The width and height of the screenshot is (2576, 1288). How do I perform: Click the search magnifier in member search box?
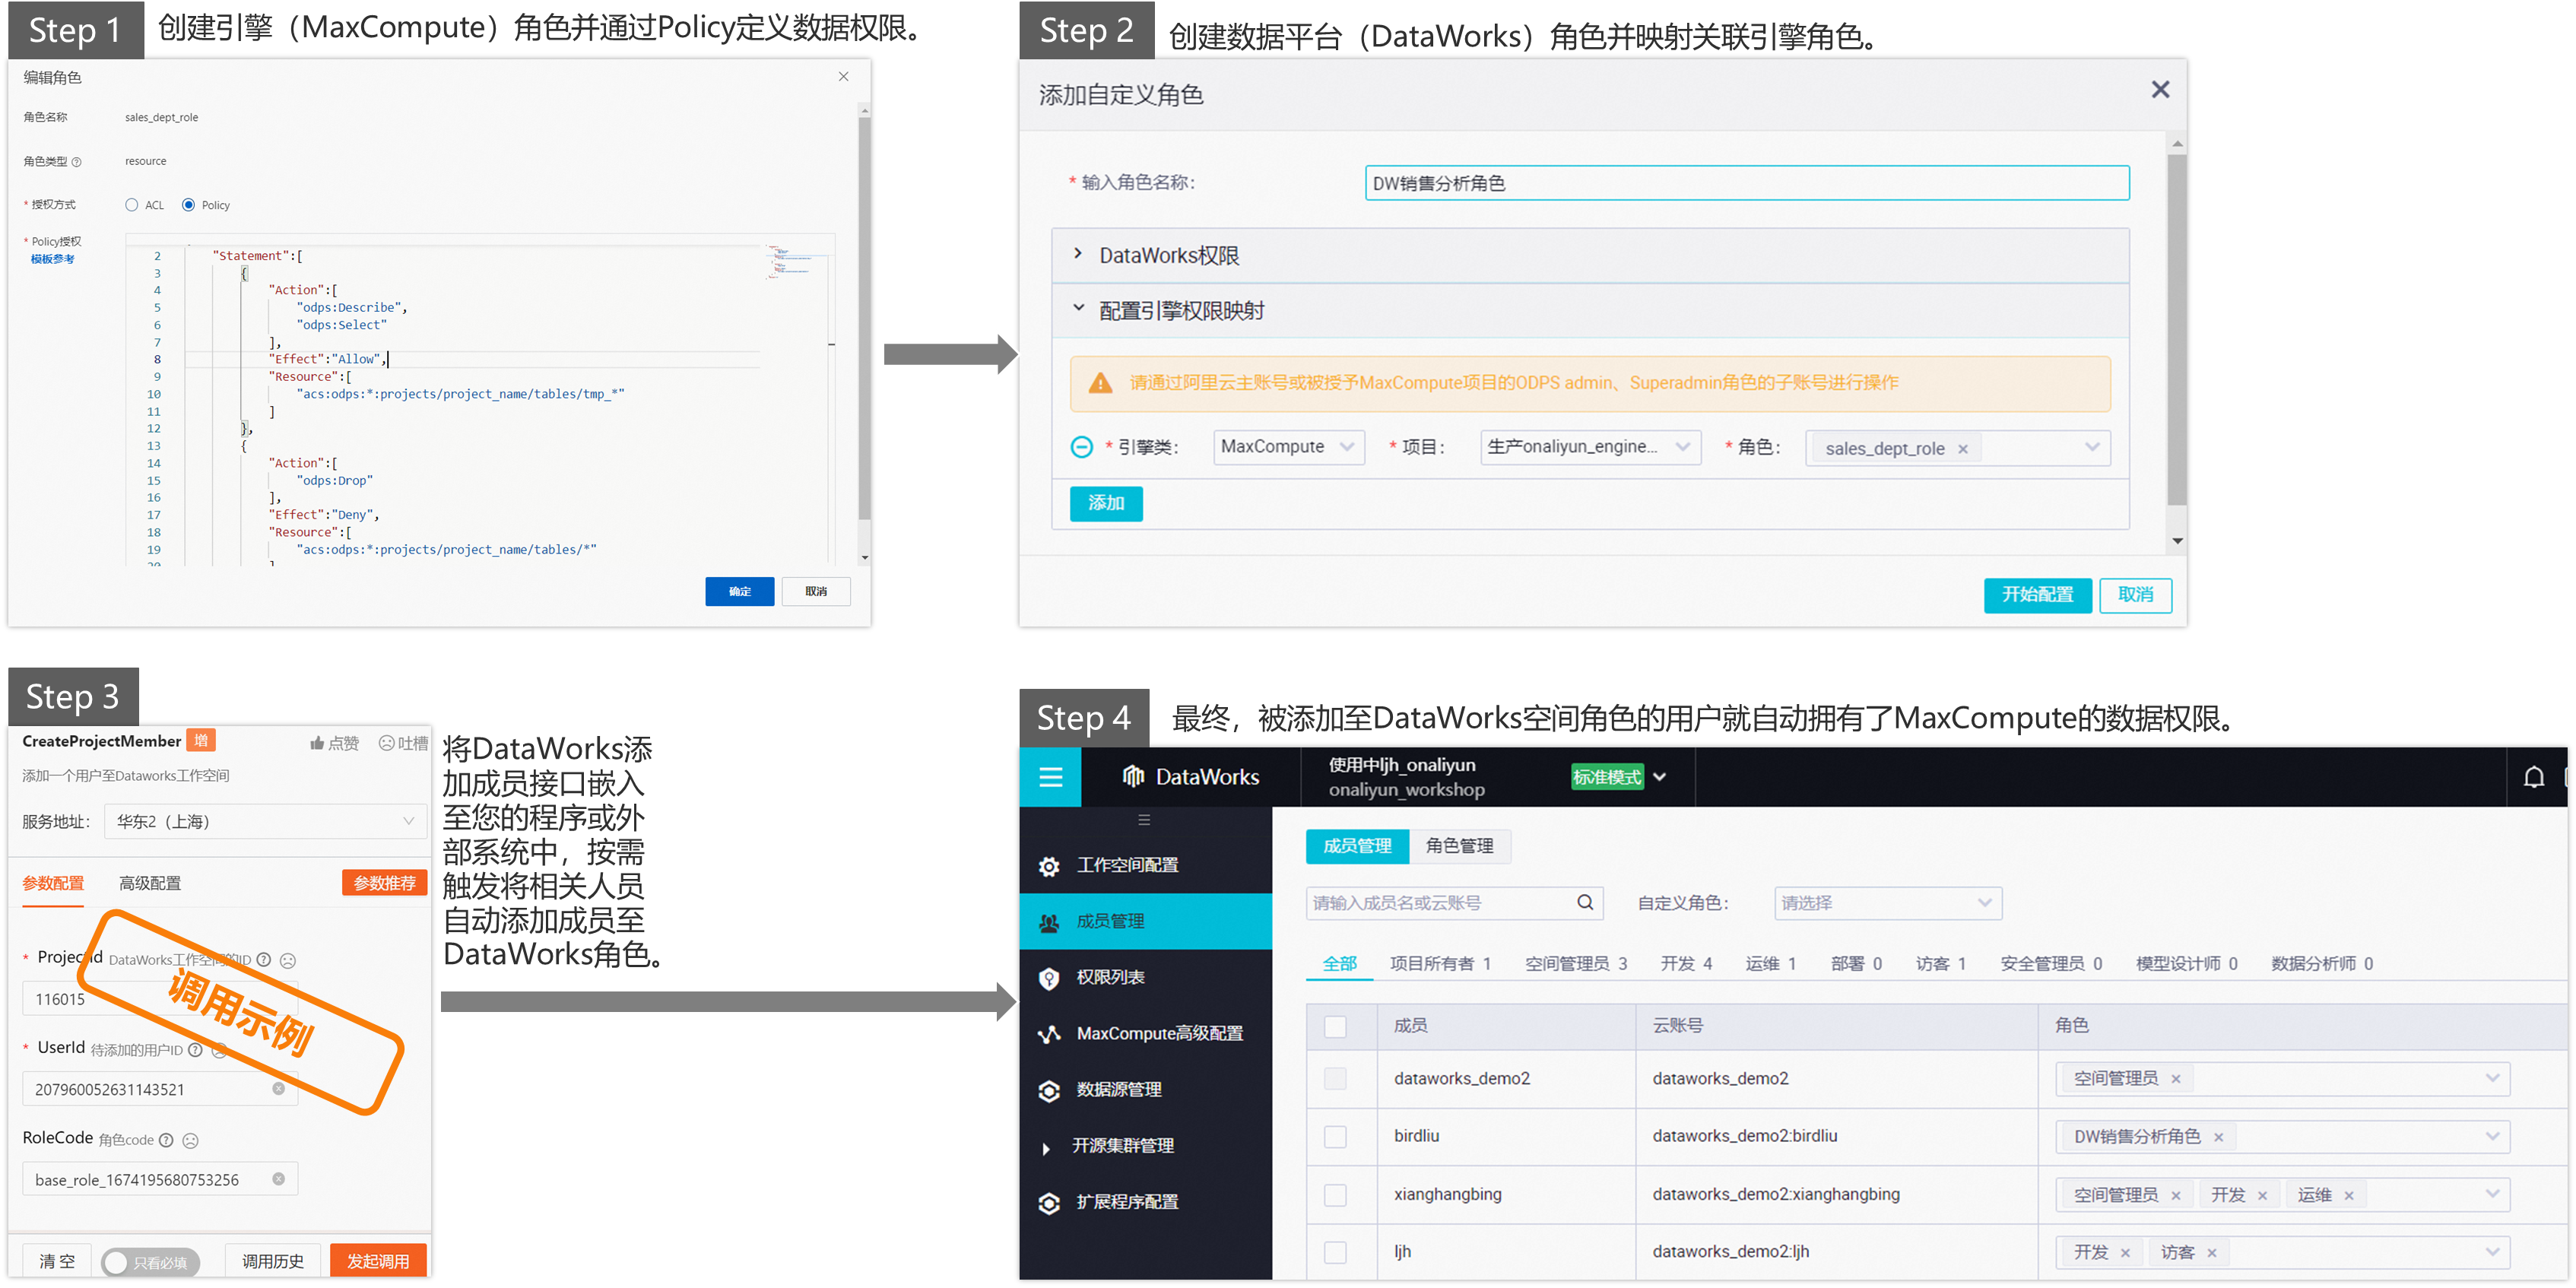[1585, 903]
